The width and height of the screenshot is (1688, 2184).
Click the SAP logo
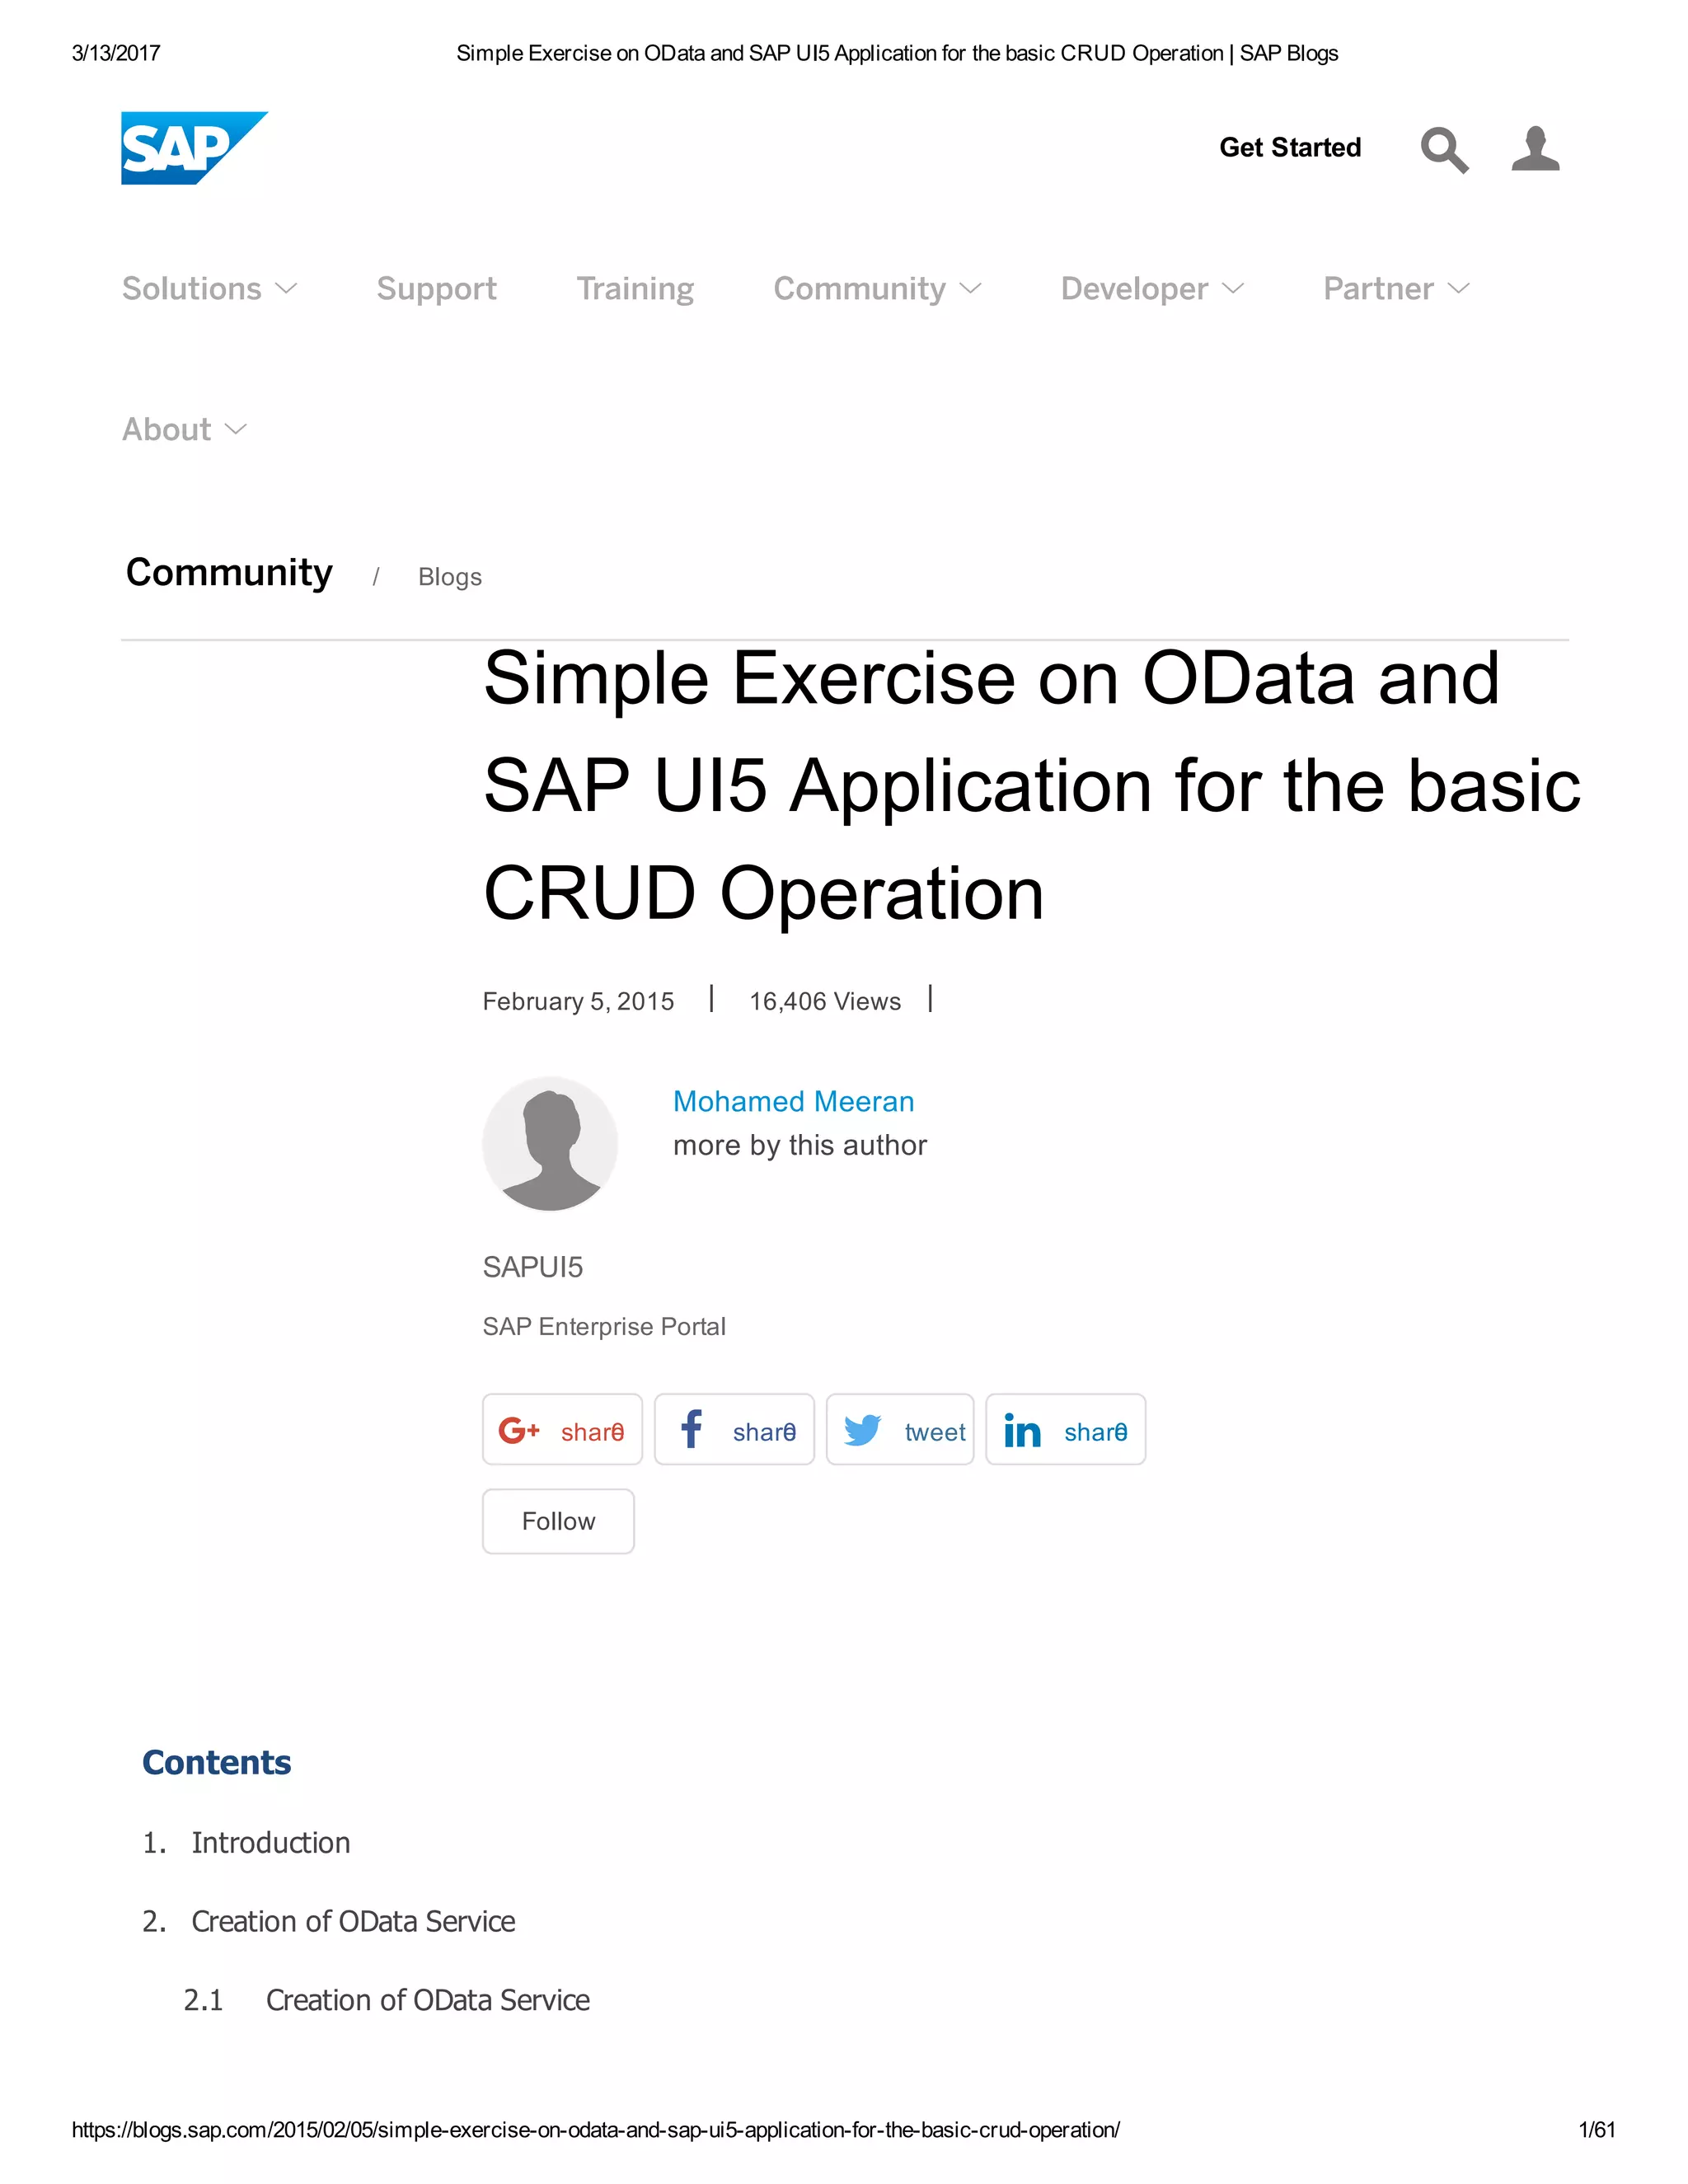click(x=193, y=148)
